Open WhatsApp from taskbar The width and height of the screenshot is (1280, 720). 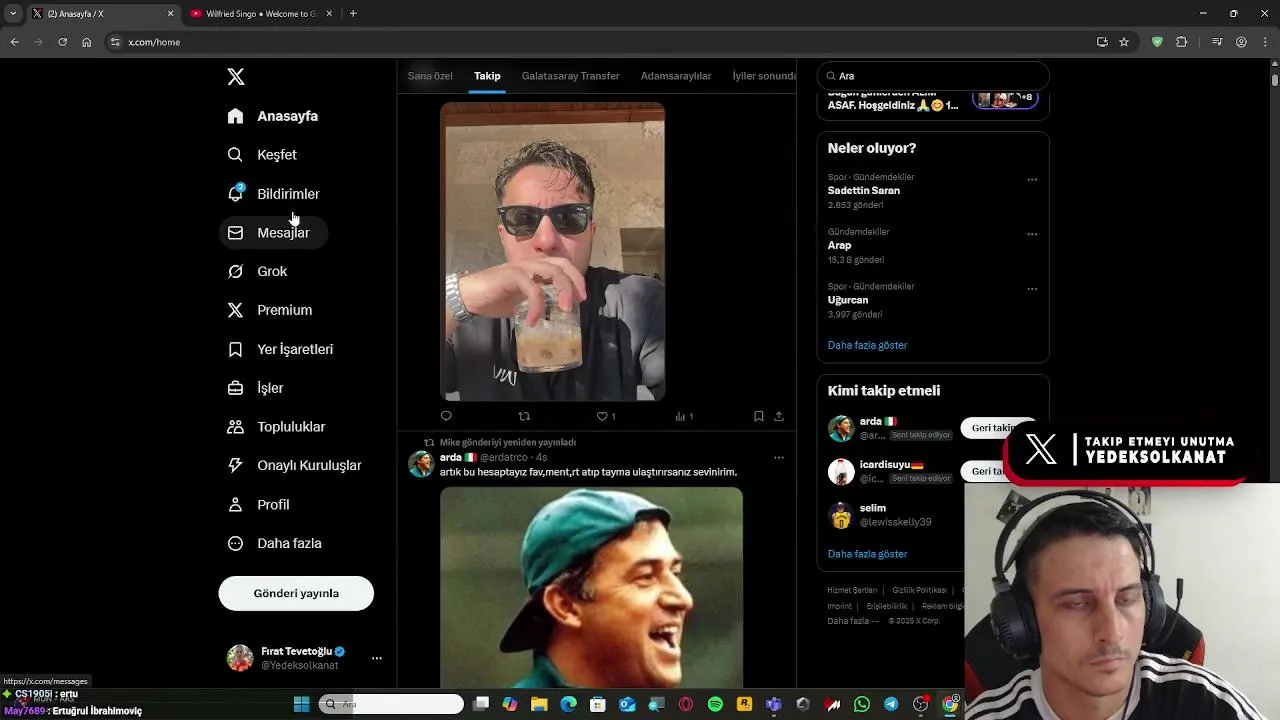click(x=862, y=704)
